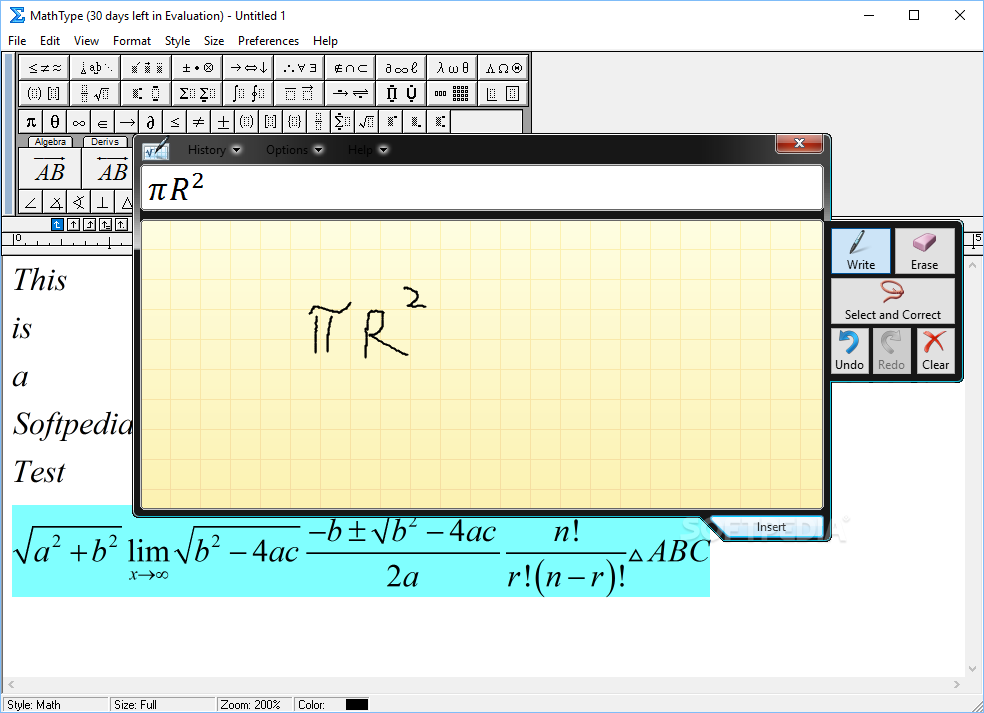Open the Style menu

click(177, 41)
